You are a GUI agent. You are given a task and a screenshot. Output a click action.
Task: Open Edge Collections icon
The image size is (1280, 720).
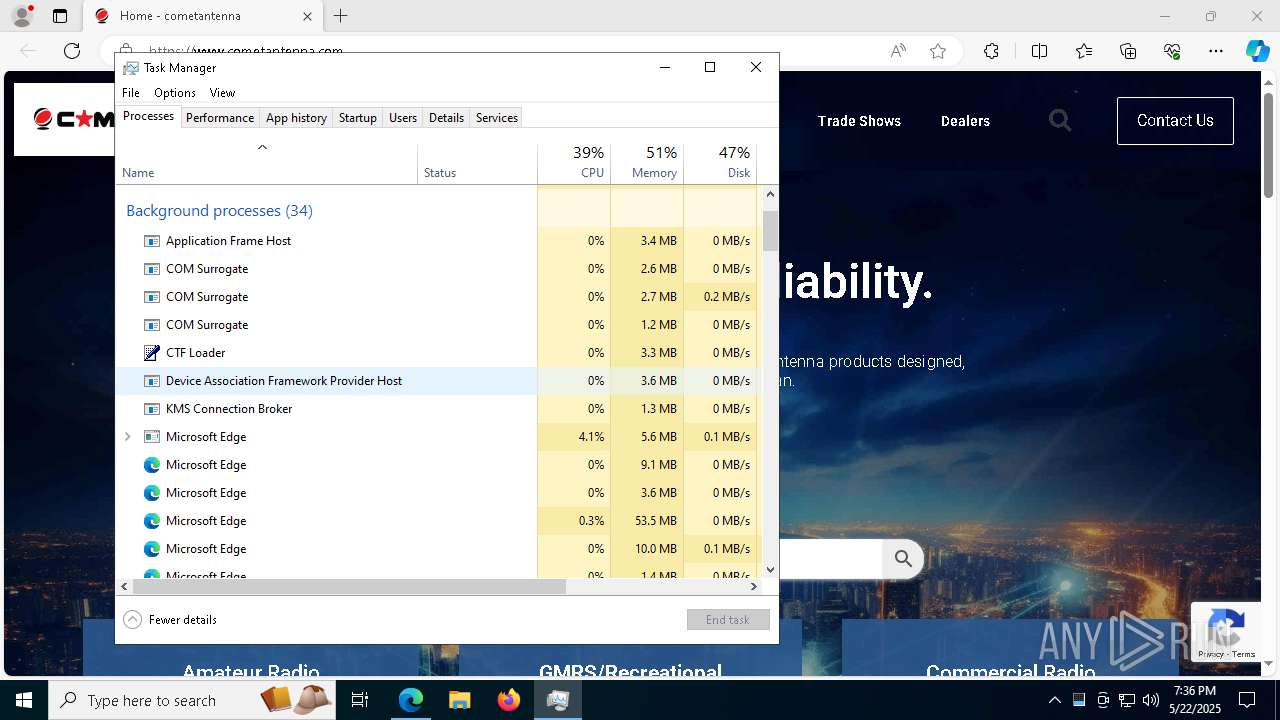[x=1128, y=51]
